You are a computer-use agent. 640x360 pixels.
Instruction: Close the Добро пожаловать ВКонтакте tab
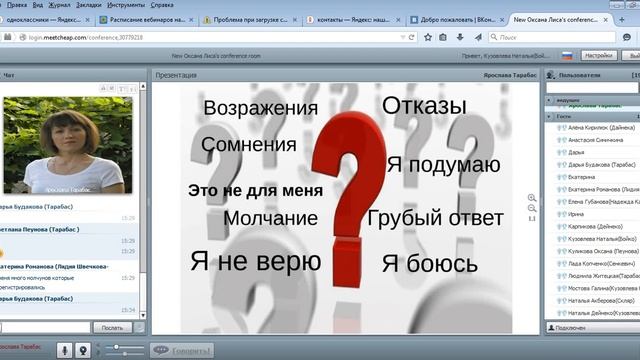(x=502, y=20)
